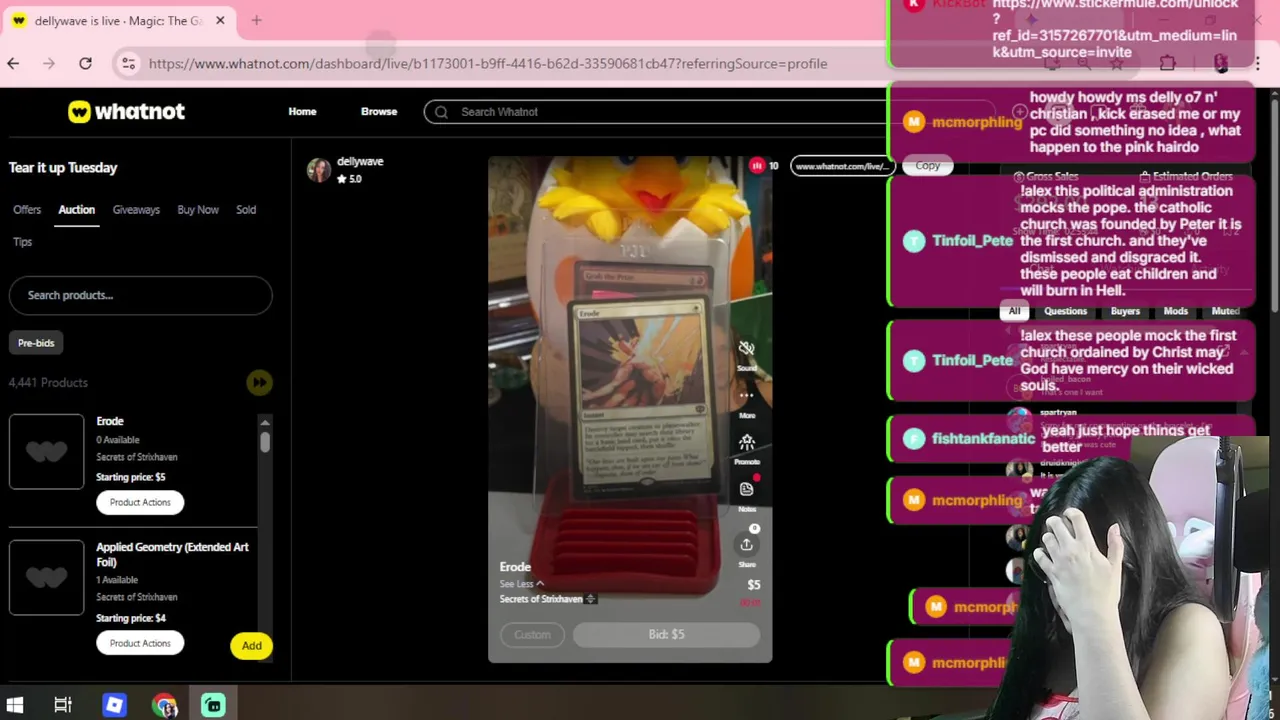Open the More options ellipsis on the stream
The width and height of the screenshot is (1280, 720).
point(746,396)
